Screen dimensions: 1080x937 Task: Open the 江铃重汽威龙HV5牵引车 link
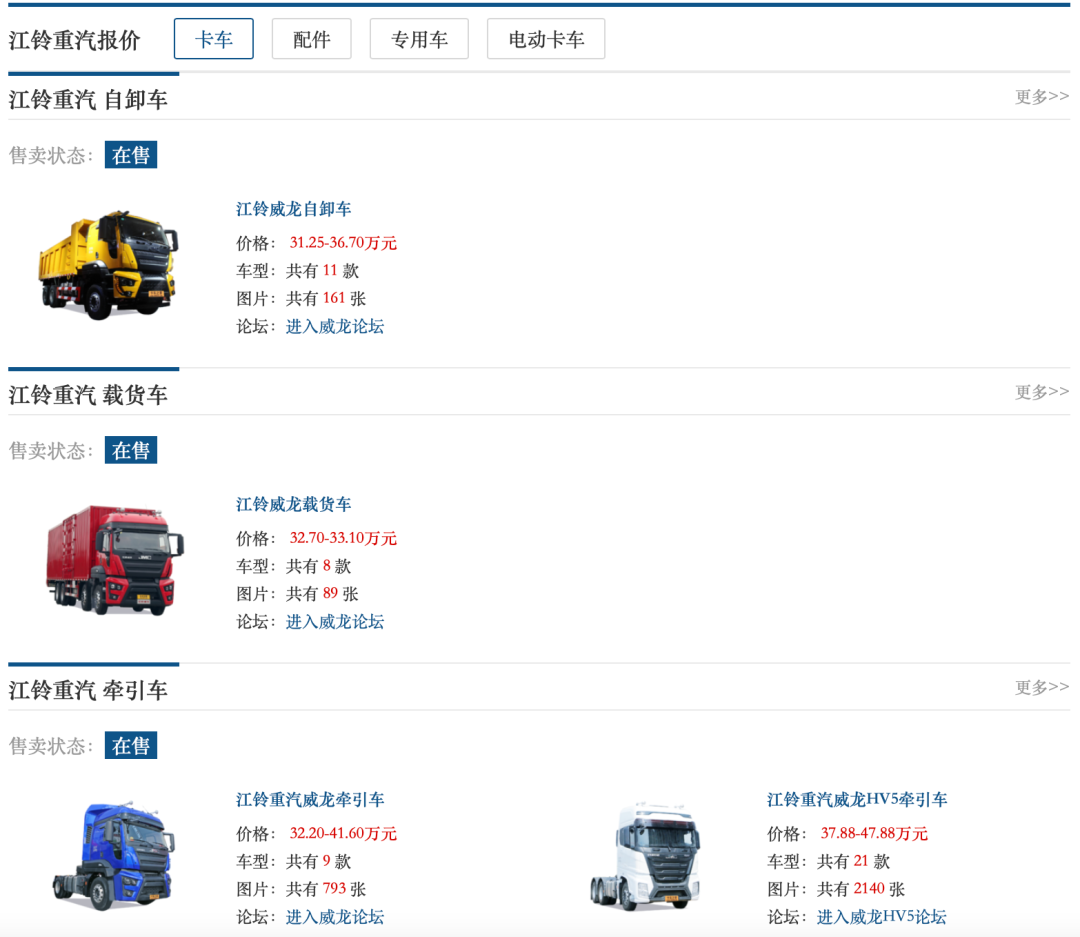857,800
